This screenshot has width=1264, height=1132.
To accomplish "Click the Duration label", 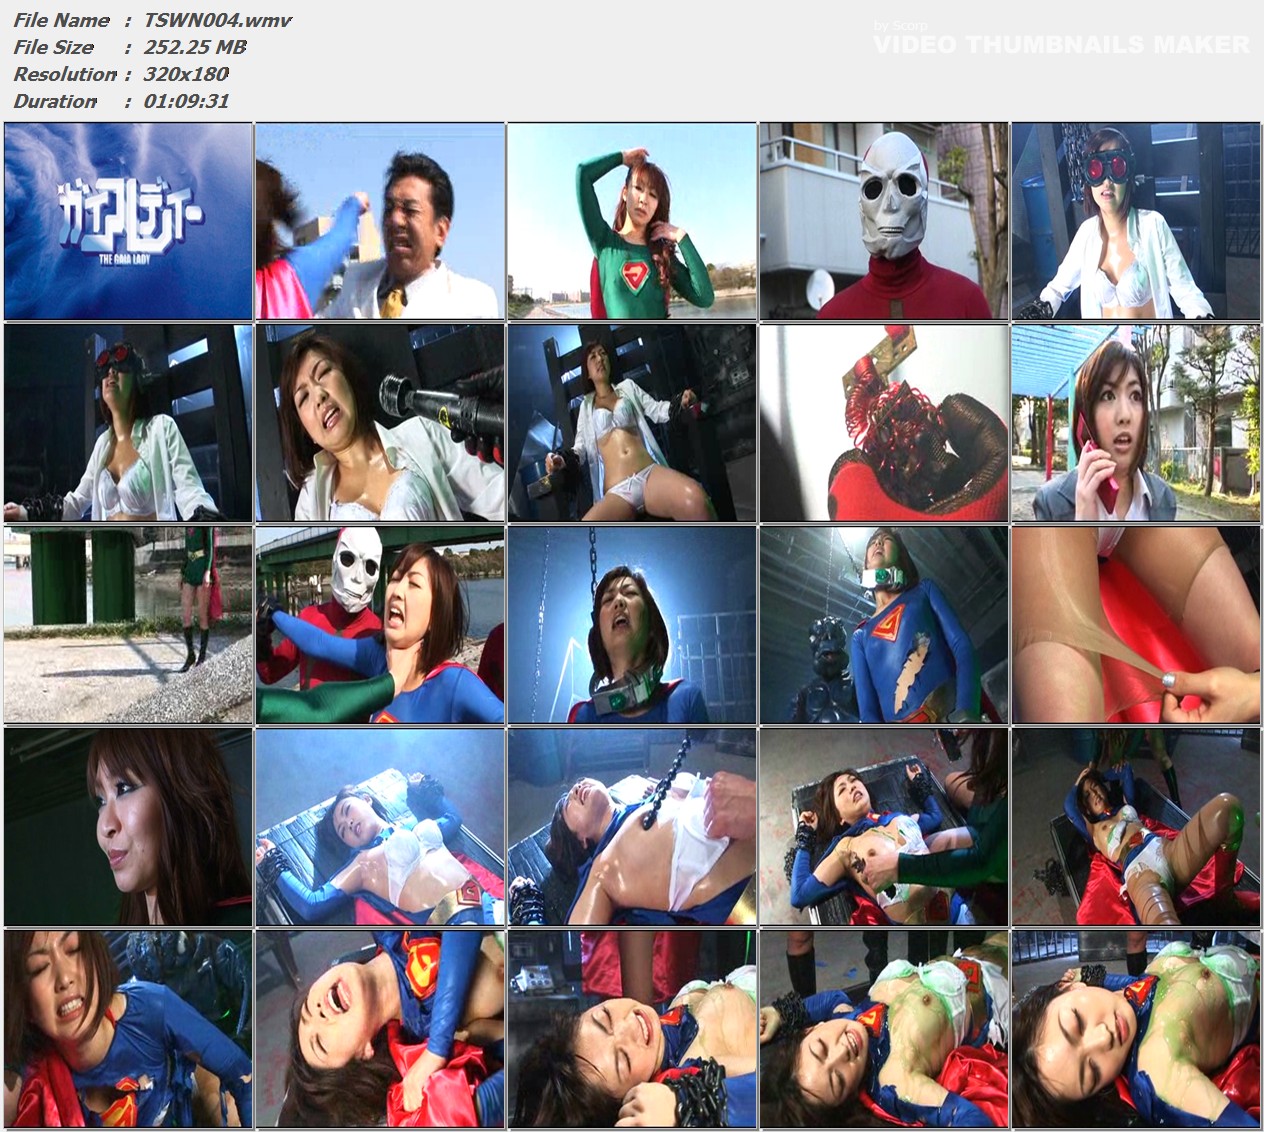I will pos(55,101).
